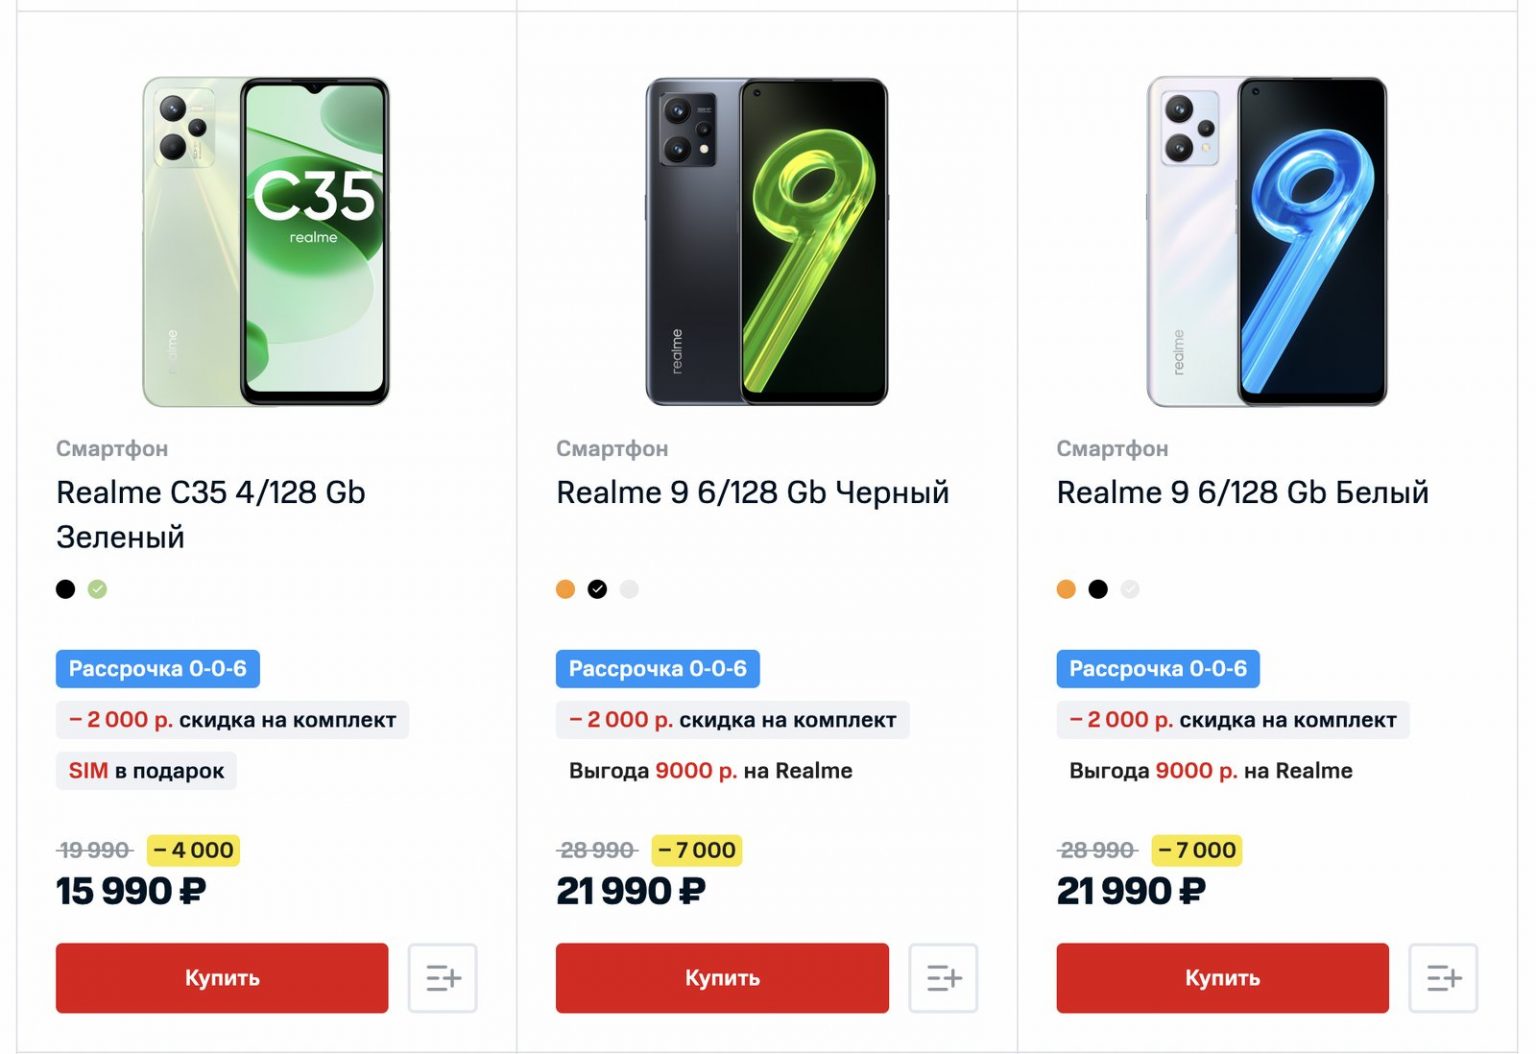View the white Realme 9 product image

1266,242
